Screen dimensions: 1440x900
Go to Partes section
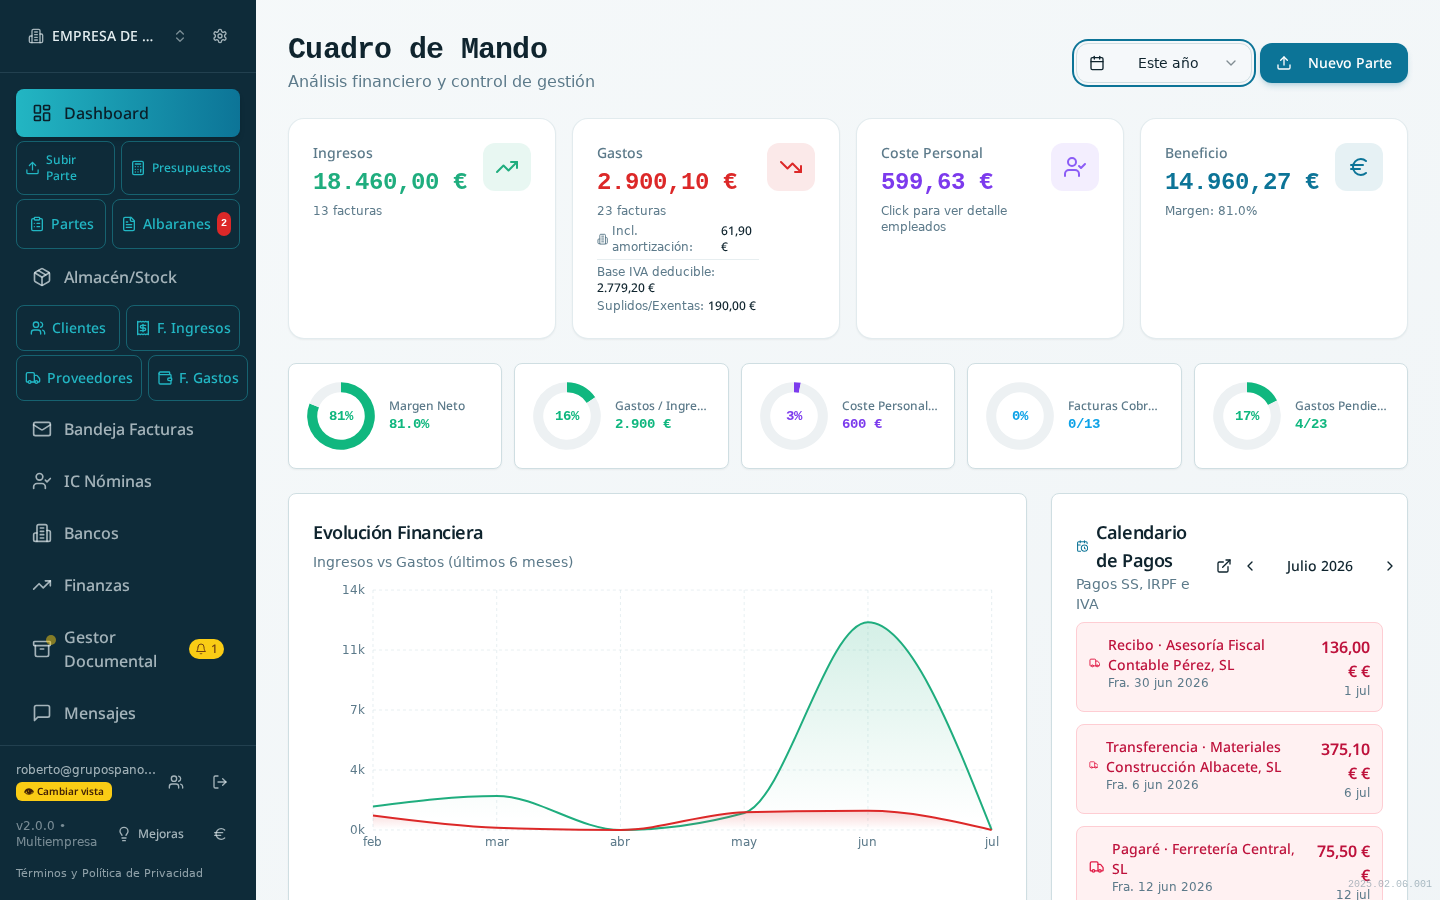[61, 224]
